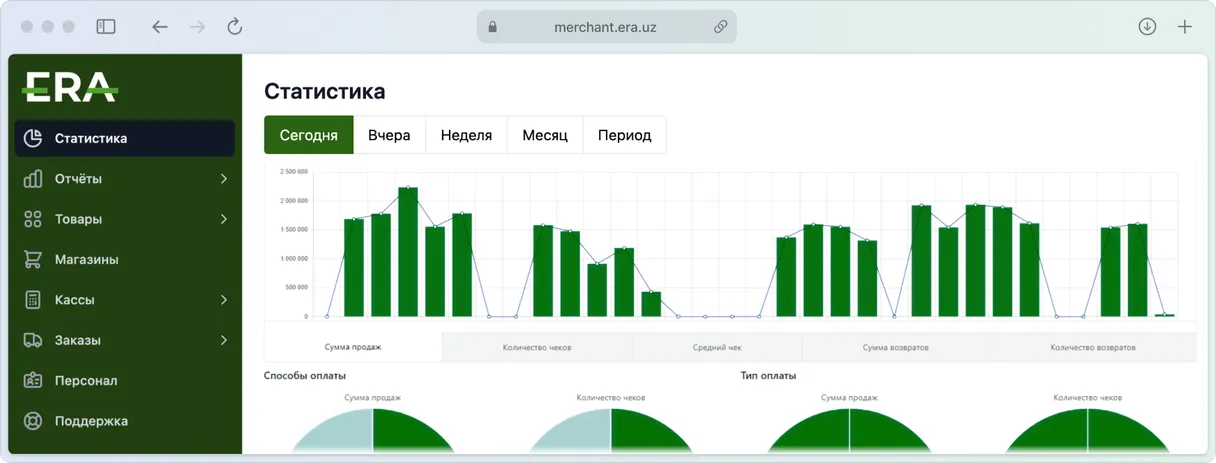Screen dimensions: 1216x463
Task: Open Поддержка in the sidebar
Action: tap(125, 421)
